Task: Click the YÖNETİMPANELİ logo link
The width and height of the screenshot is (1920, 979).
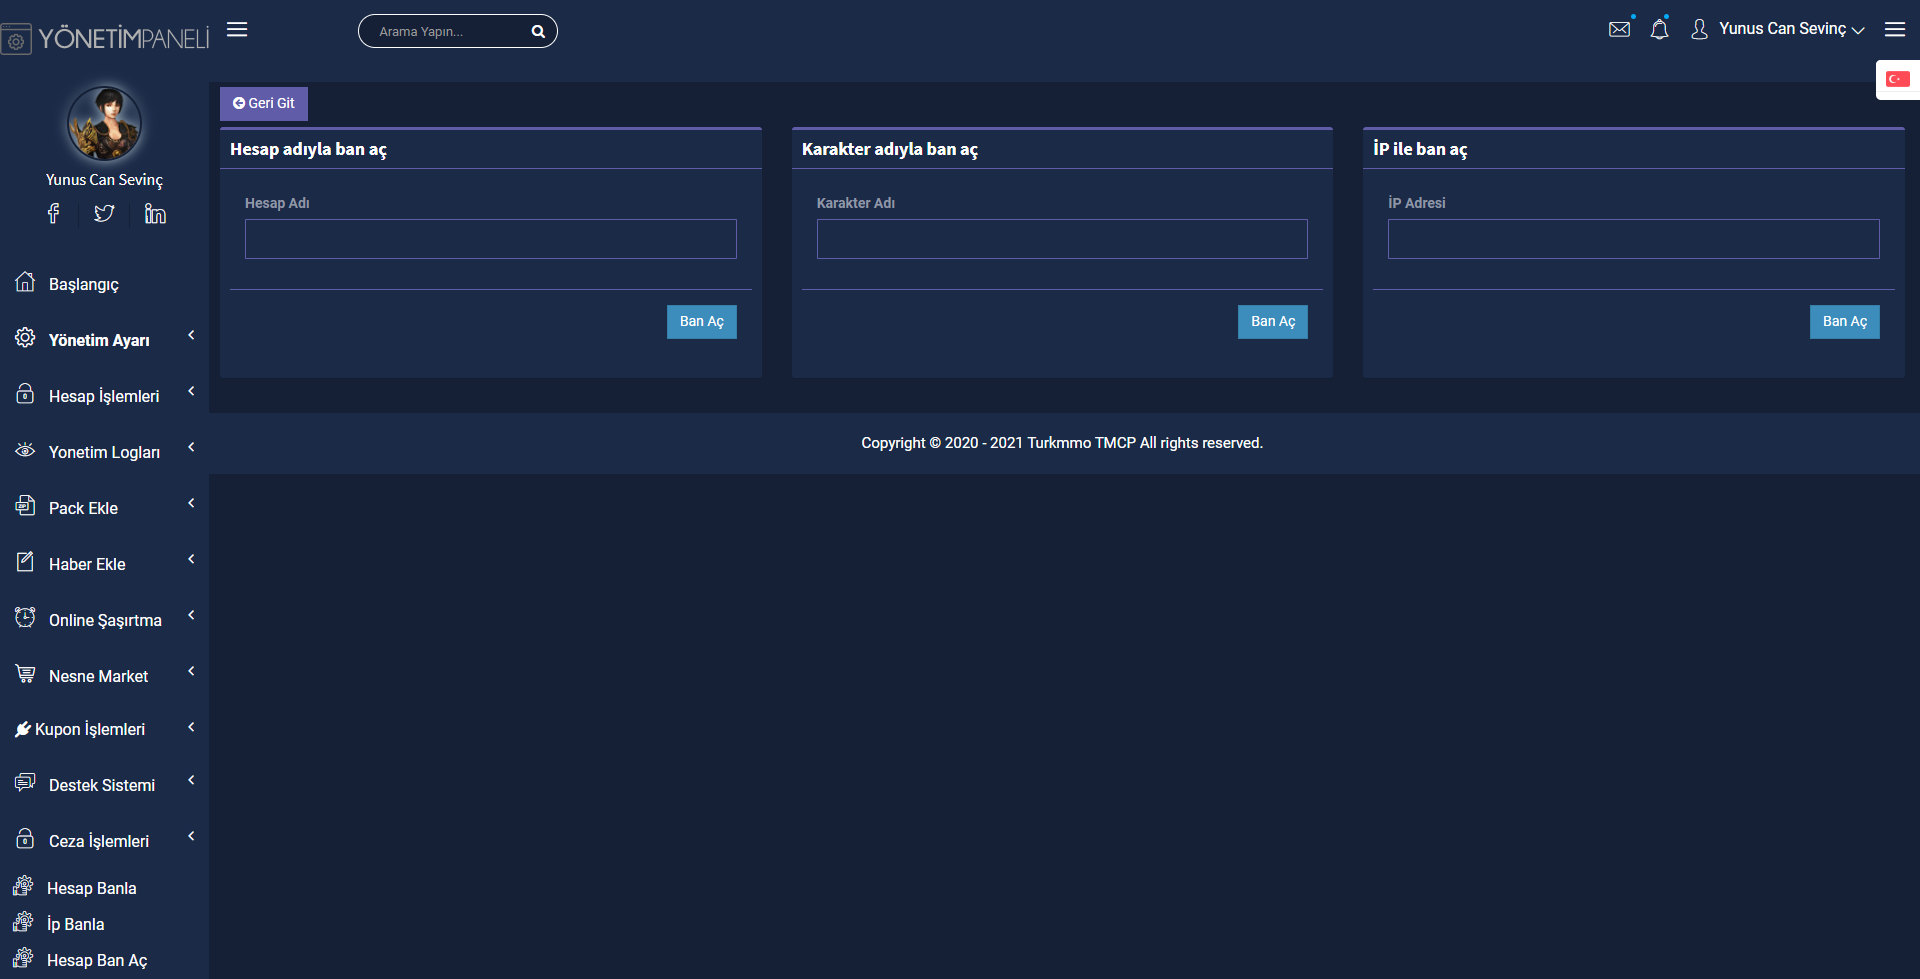Action: [105, 38]
